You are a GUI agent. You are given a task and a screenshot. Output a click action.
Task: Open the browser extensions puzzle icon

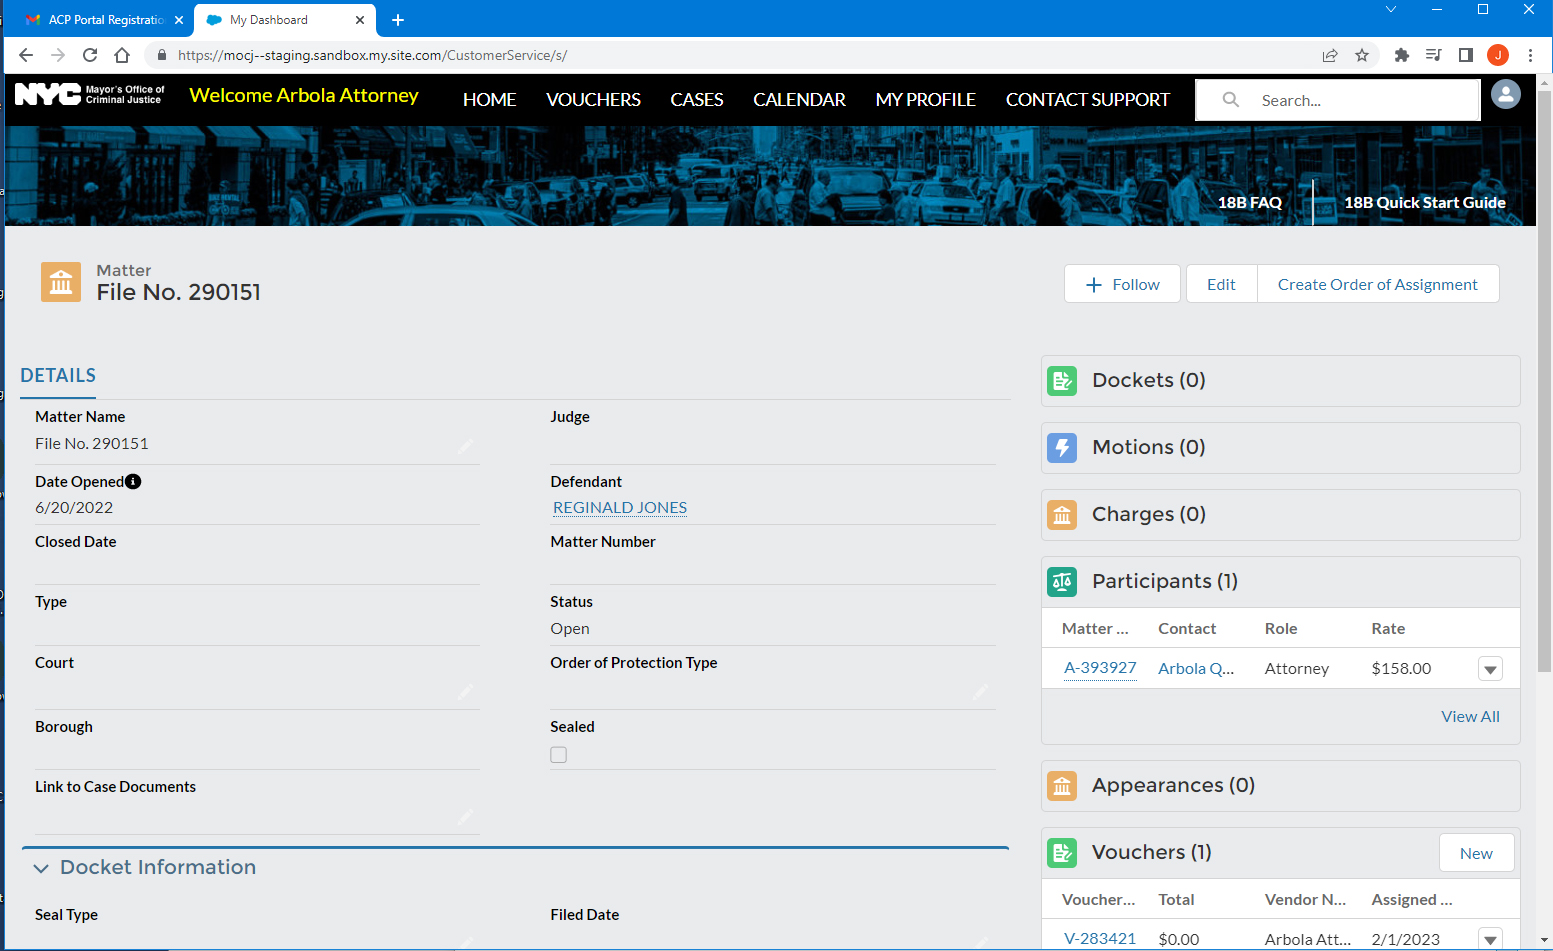pos(1401,55)
